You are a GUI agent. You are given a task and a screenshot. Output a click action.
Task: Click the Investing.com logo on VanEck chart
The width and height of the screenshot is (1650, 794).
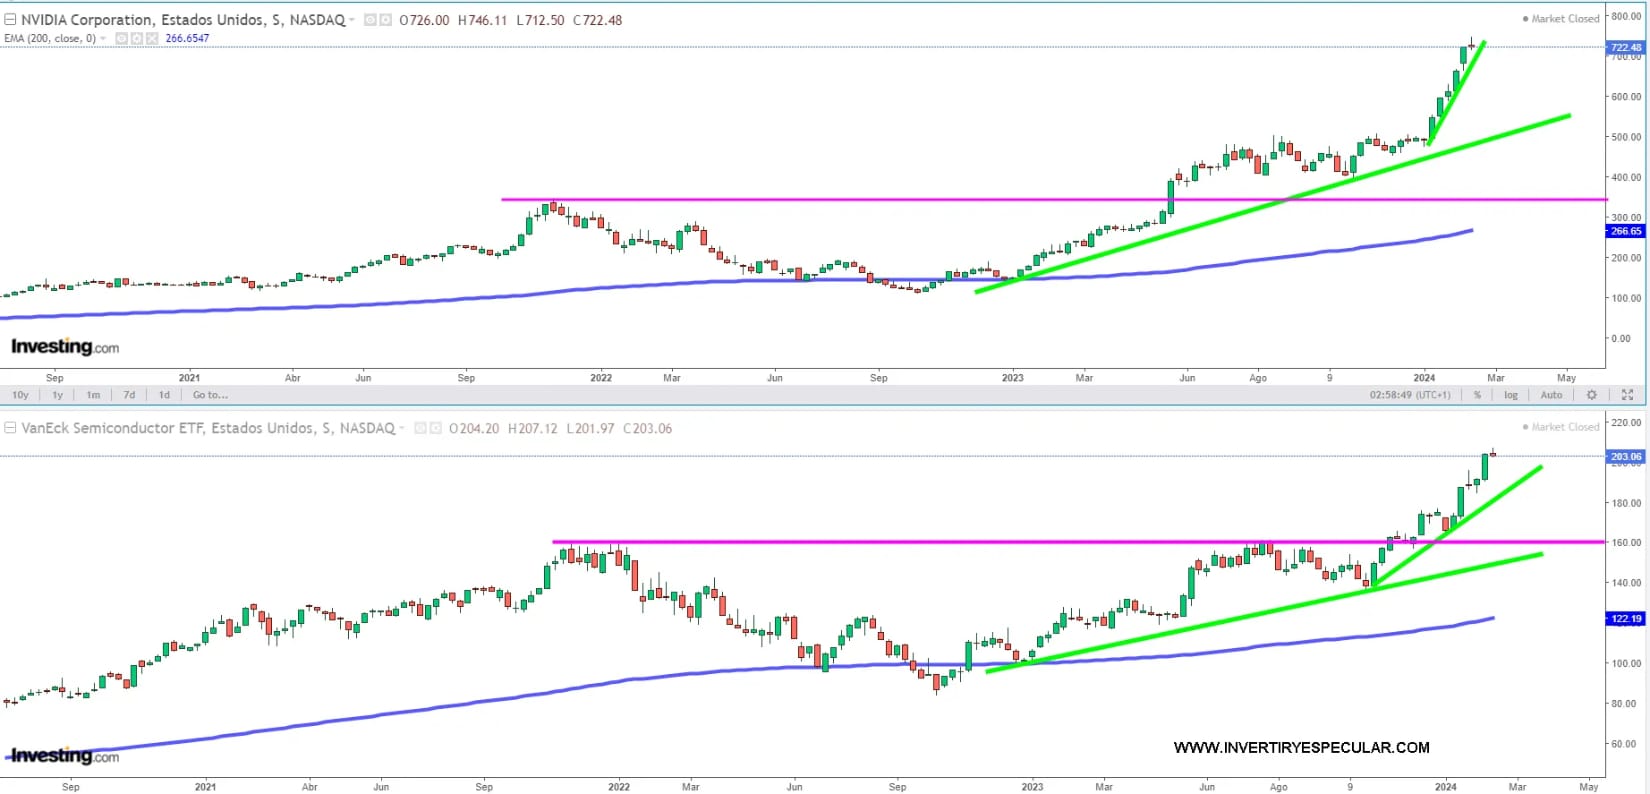(x=65, y=756)
